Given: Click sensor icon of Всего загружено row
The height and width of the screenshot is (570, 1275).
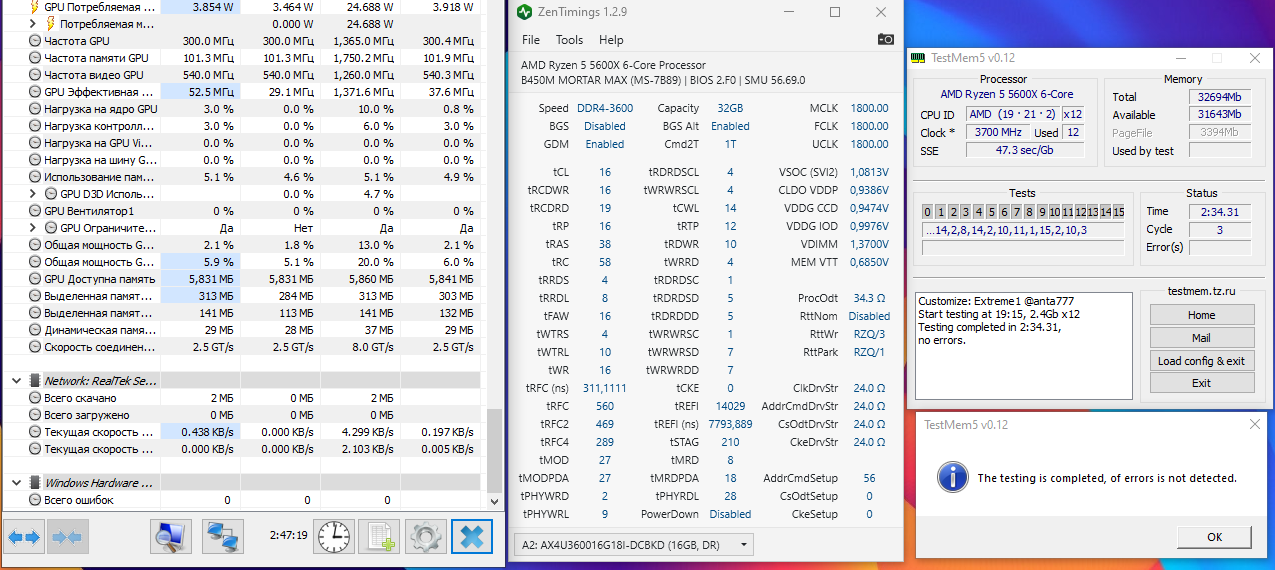Looking at the screenshot, I should [x=35, y=415].
